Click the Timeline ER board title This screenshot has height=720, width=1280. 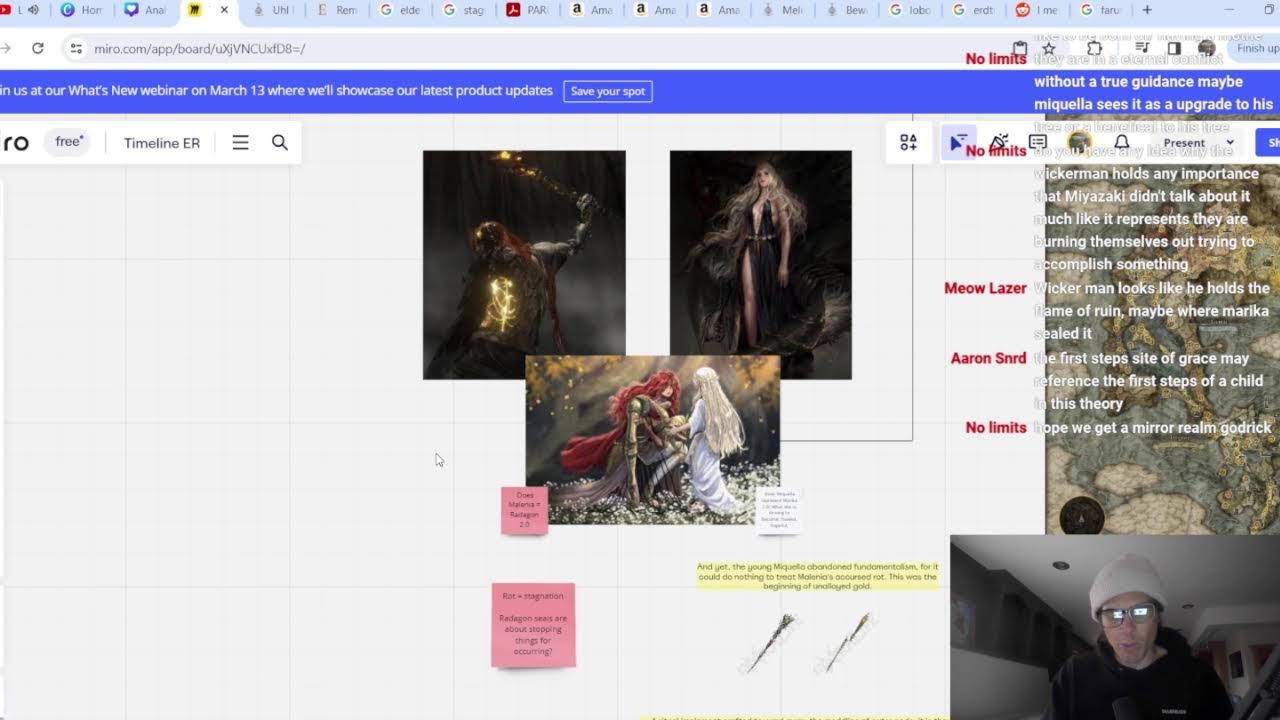click(162, 143)
